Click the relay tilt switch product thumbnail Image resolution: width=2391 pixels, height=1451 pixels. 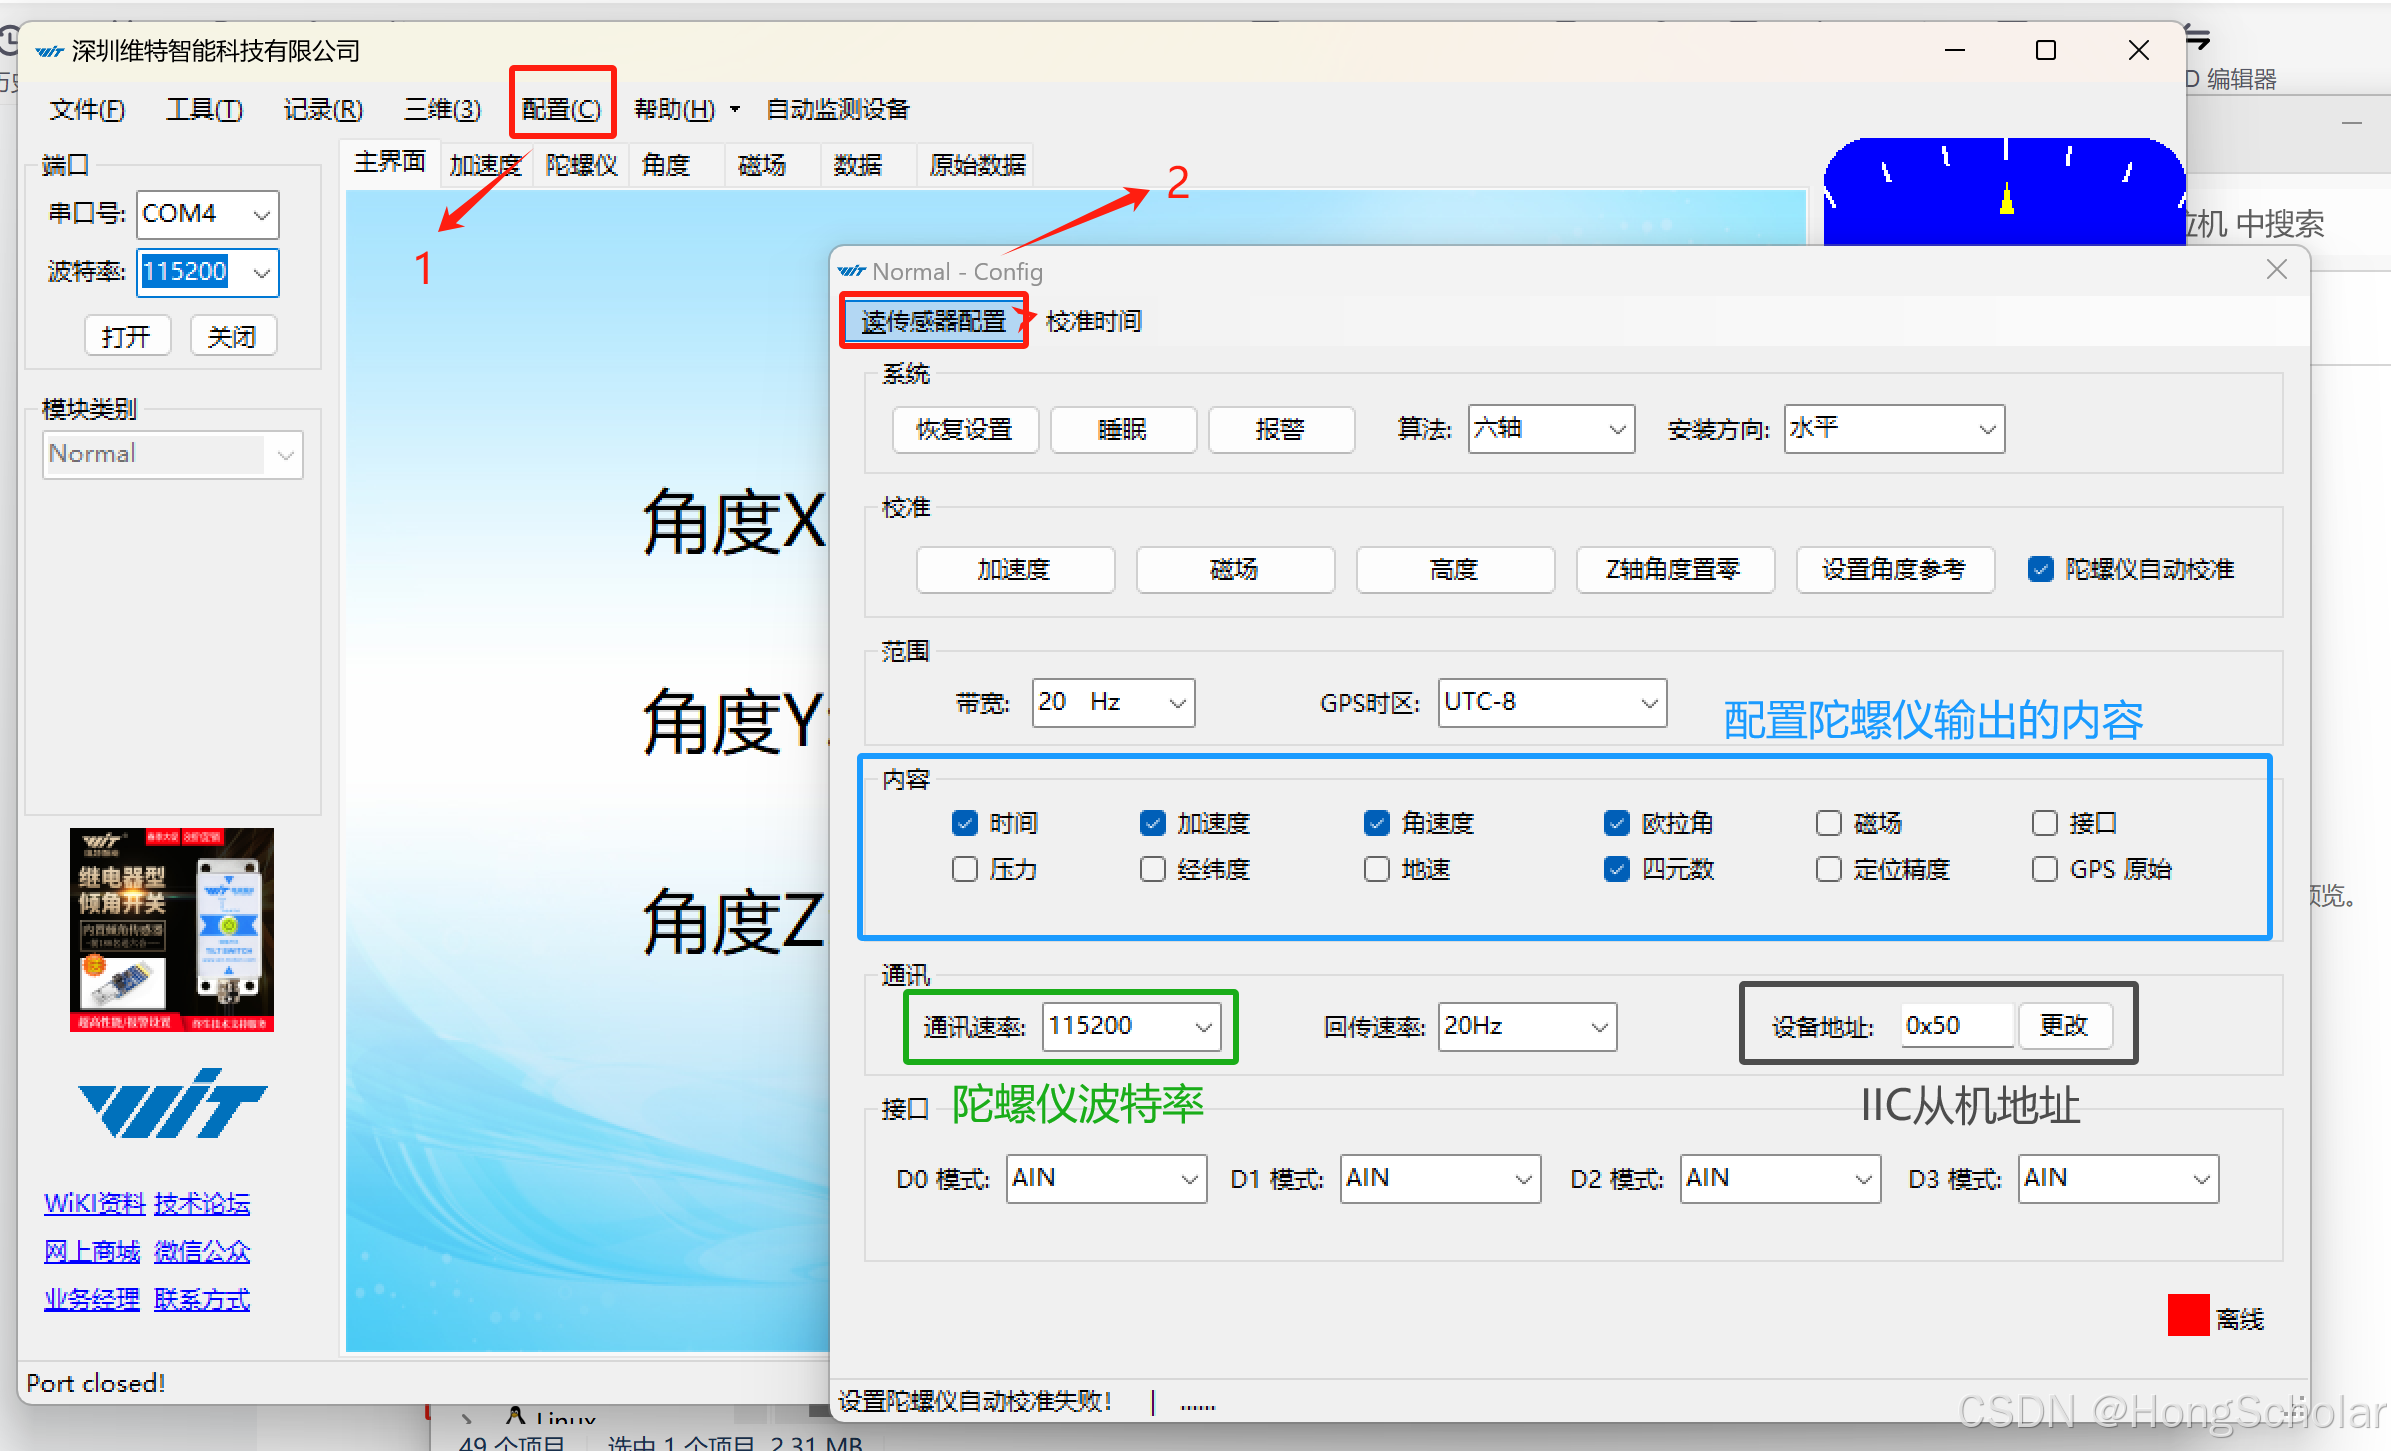[171, 929]
